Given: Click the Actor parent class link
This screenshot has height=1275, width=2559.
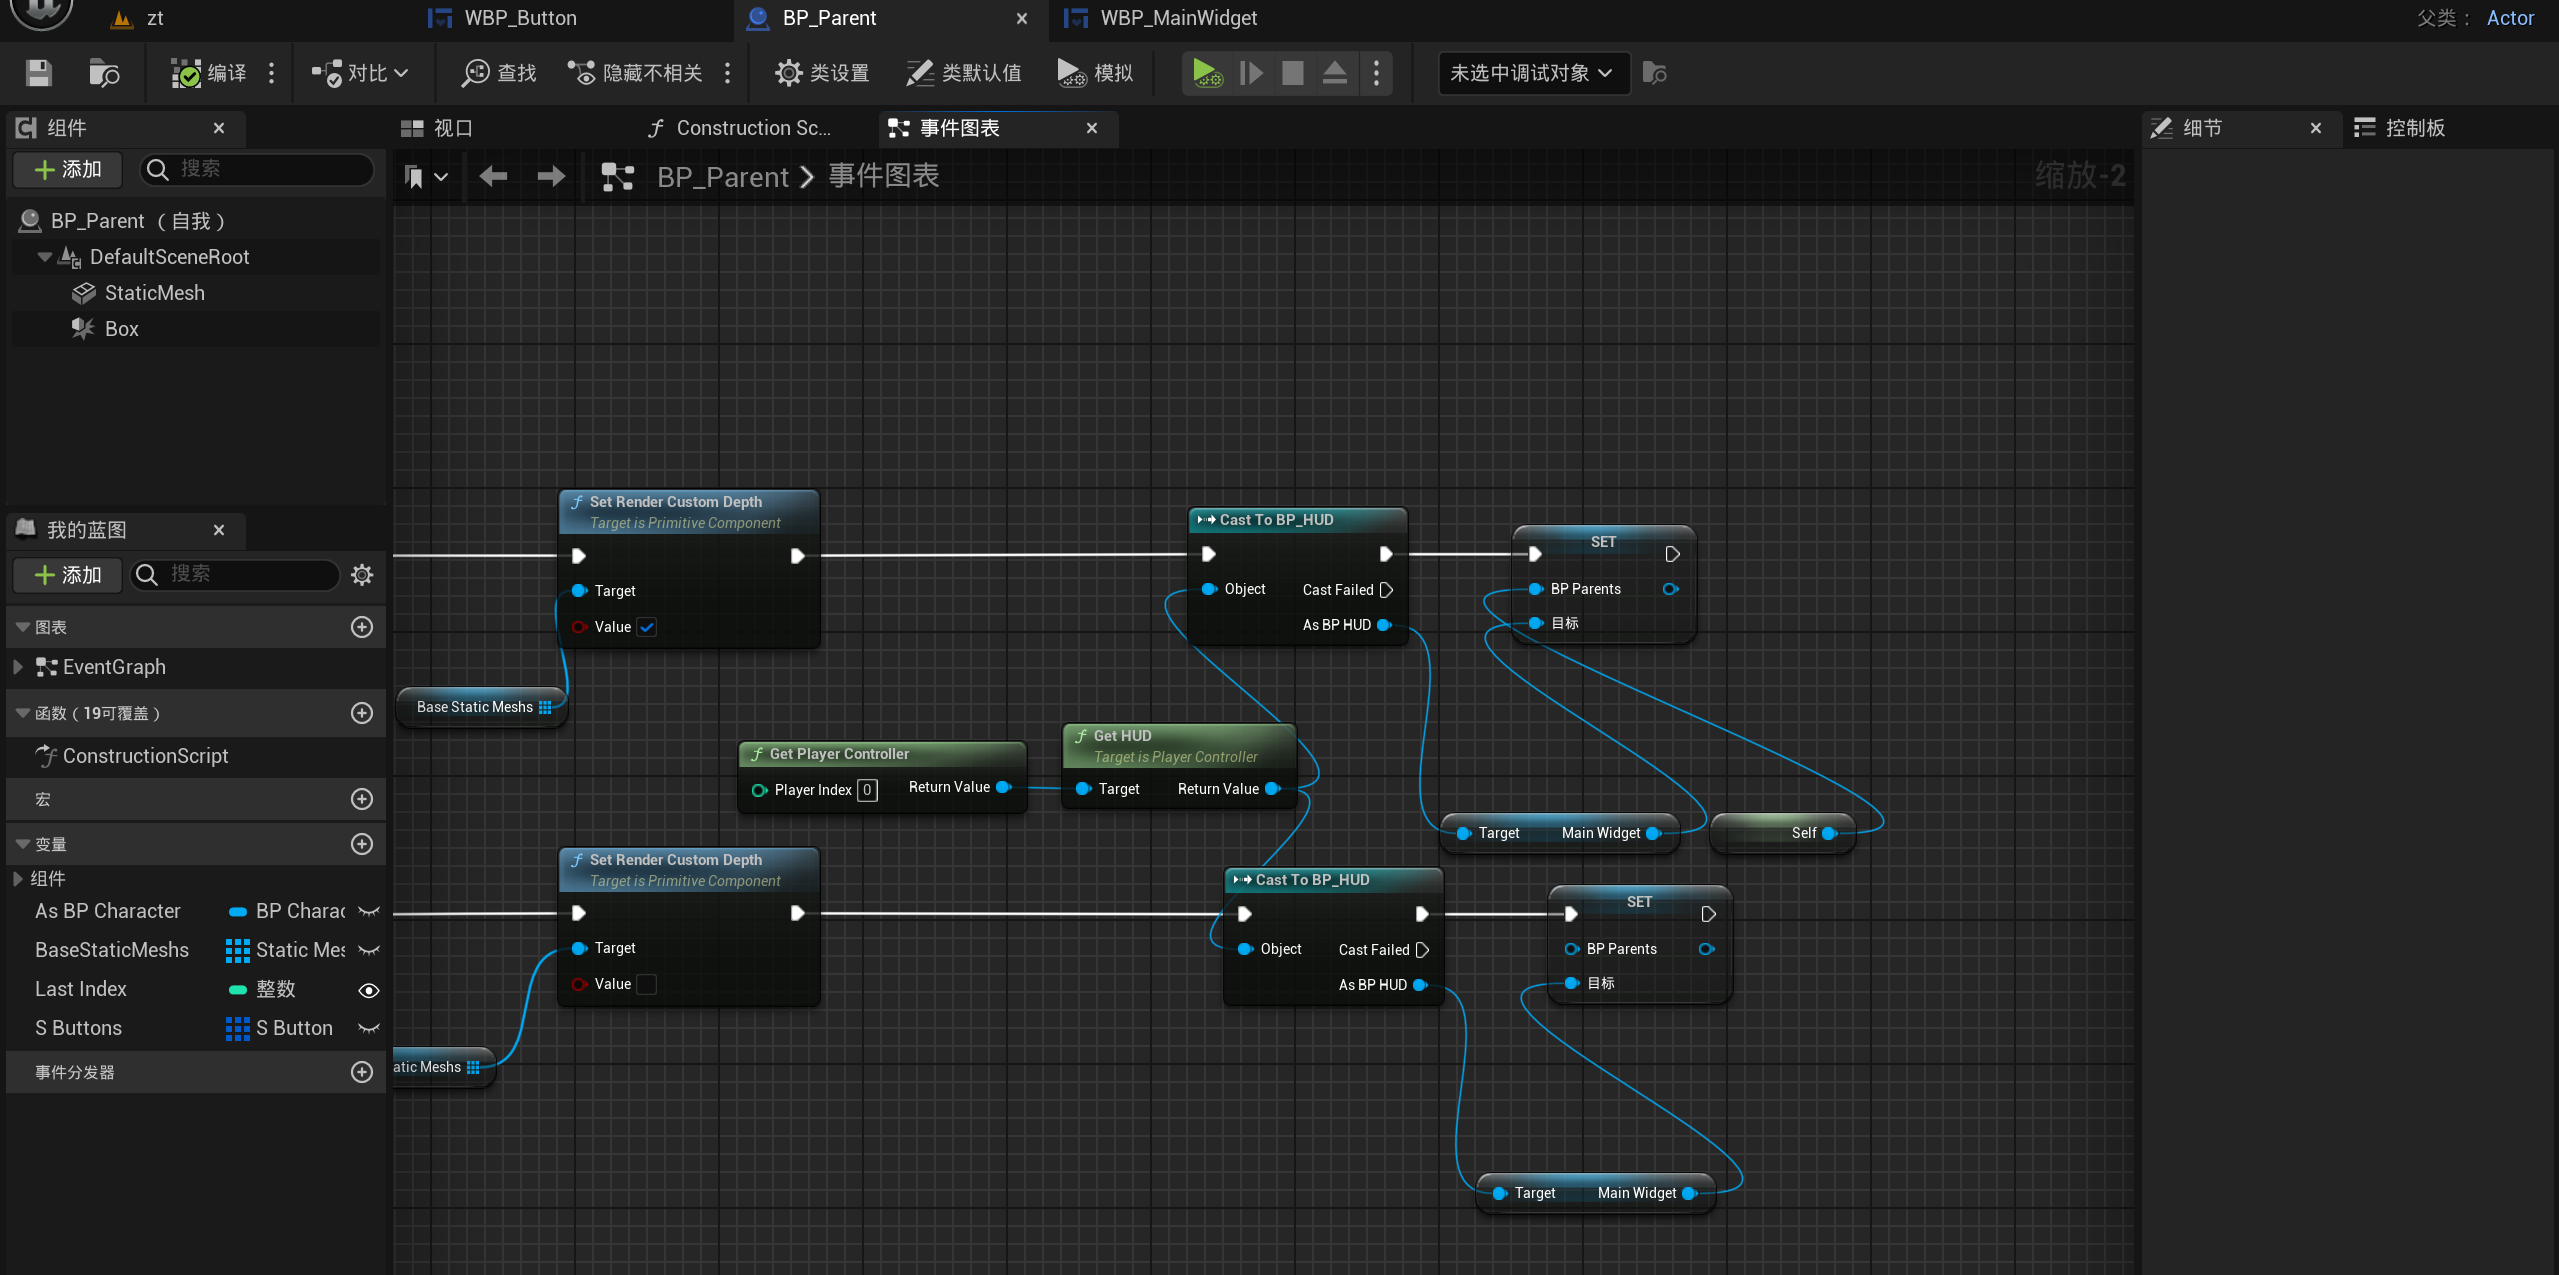Looking at the screenshot, I should pyautogui.click(x=2509, y=18).
